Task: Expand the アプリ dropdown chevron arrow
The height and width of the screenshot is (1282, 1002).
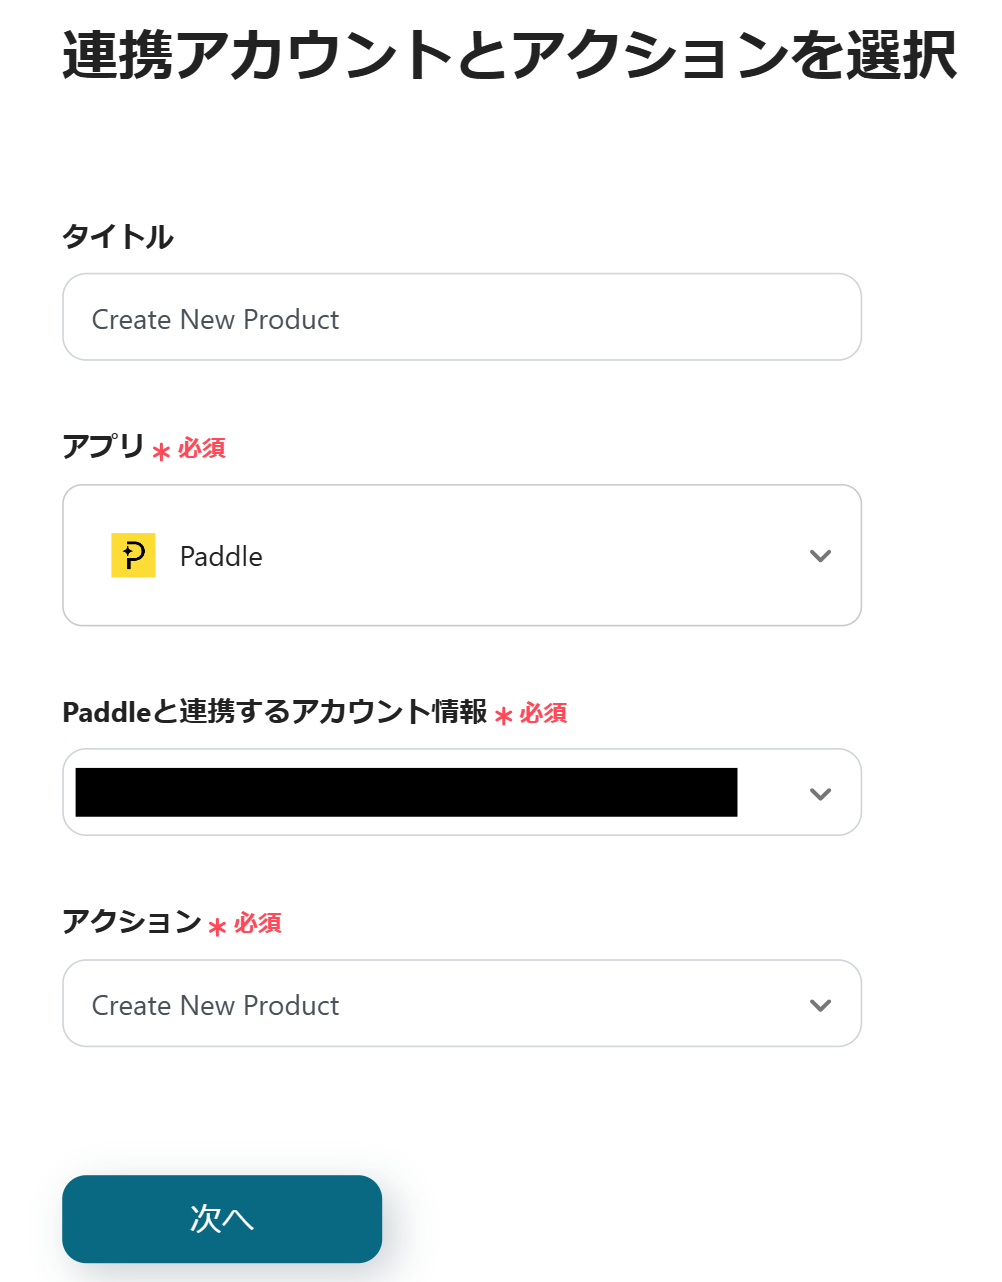Action: 820,556
